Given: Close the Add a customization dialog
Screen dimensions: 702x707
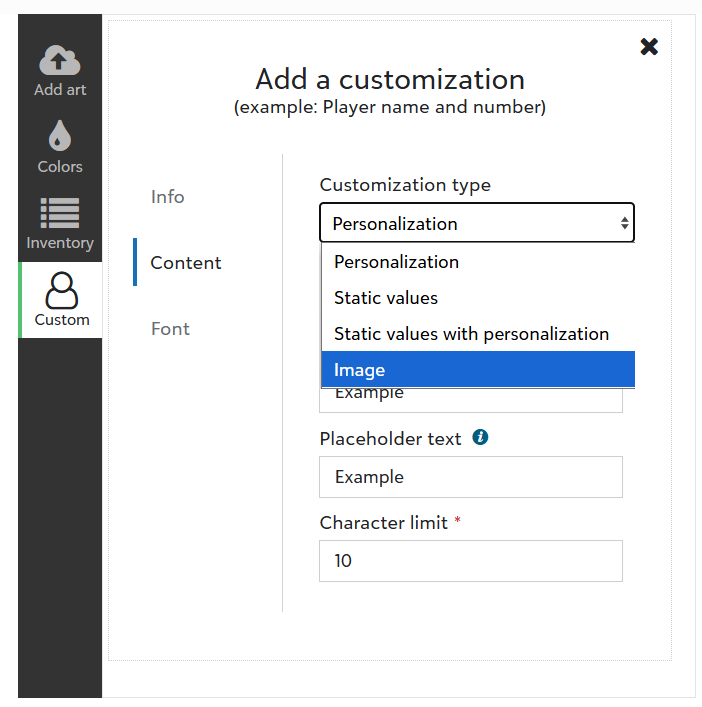Looking at the screenshot, I should click(649, 46).
